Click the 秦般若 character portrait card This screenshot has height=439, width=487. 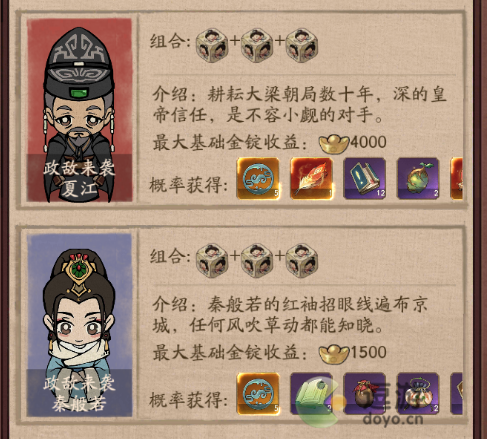pyautogui.click(x=79, y=325)
